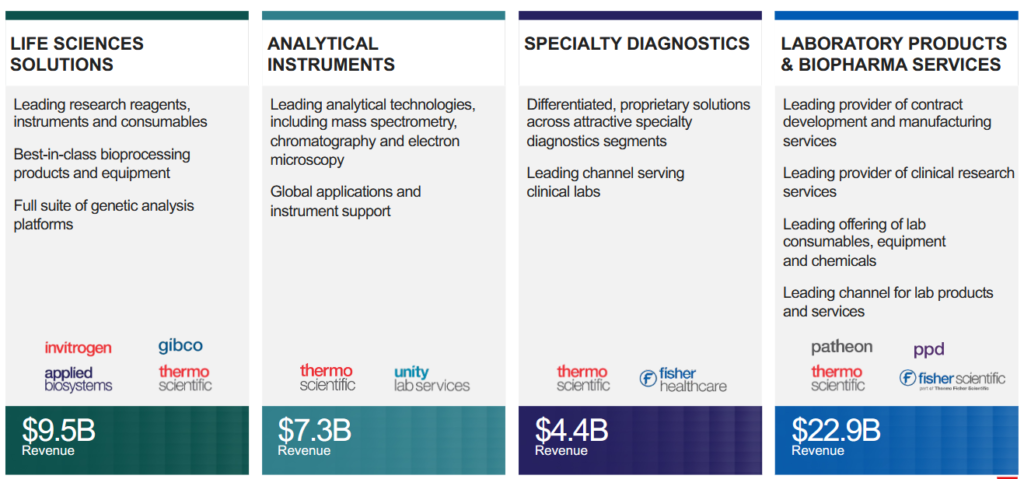This screenshot has height=479, width=1024.
Task: Click the Fisher Scientific logo
Action: coord(952,379)
